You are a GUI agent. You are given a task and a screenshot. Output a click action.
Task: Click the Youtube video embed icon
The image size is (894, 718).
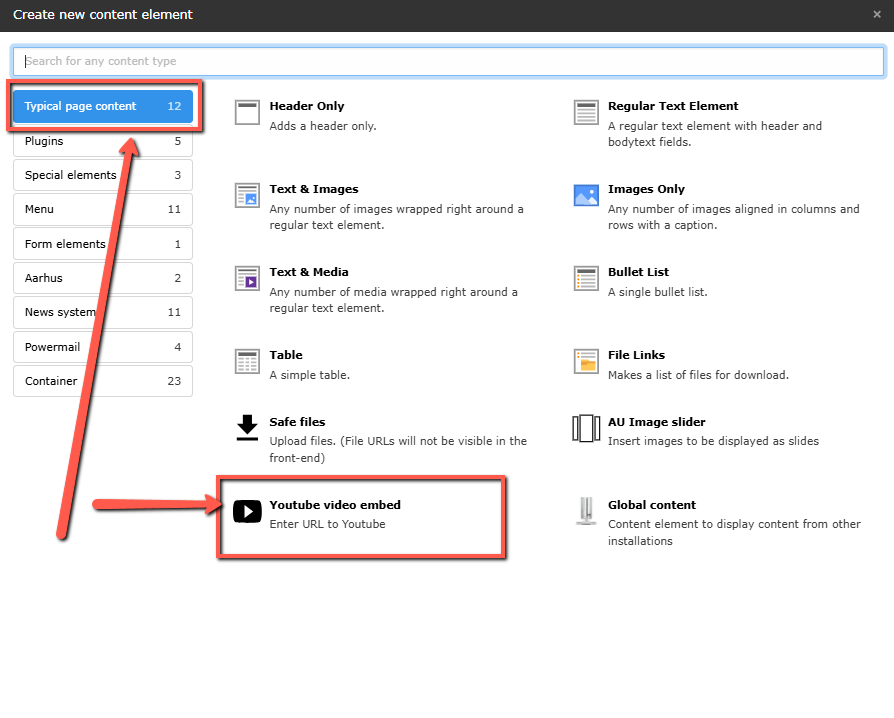coord(247,512)
